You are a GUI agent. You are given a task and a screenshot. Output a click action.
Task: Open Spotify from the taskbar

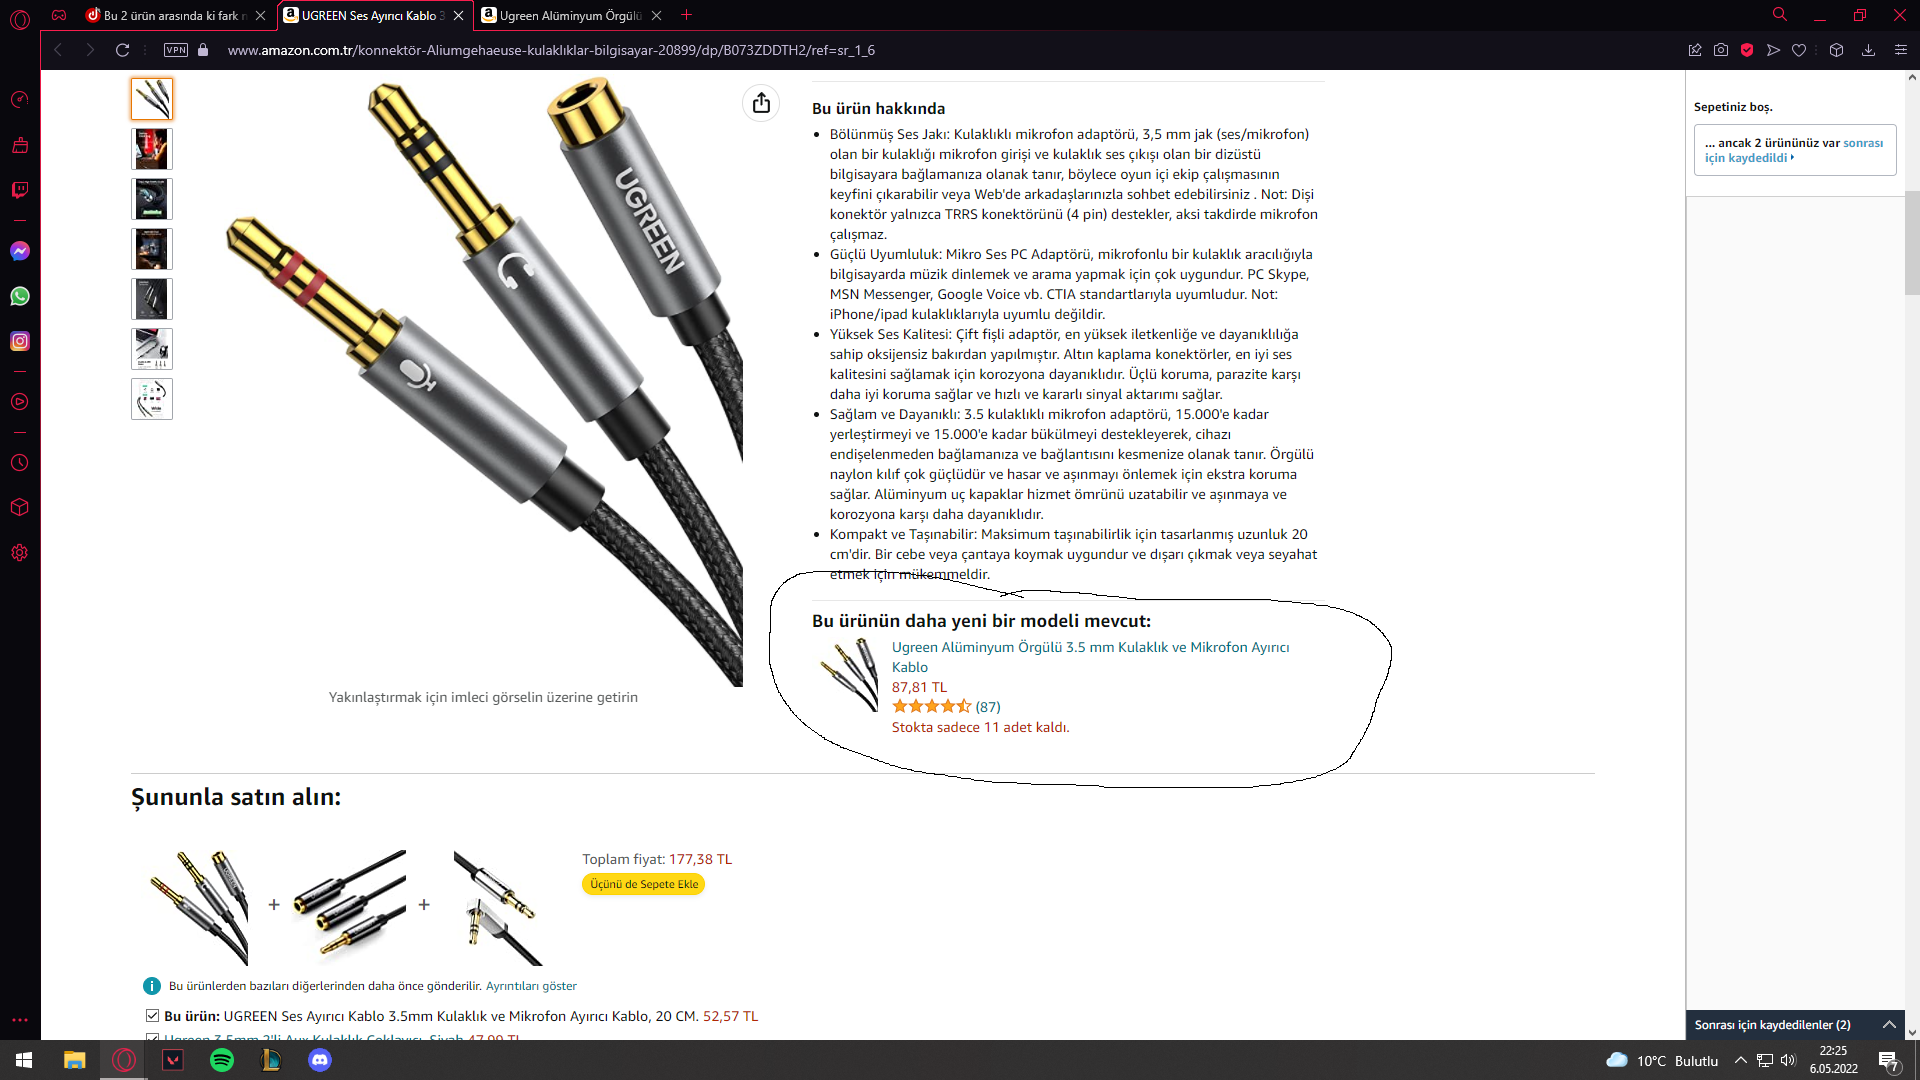(222, 1060)
